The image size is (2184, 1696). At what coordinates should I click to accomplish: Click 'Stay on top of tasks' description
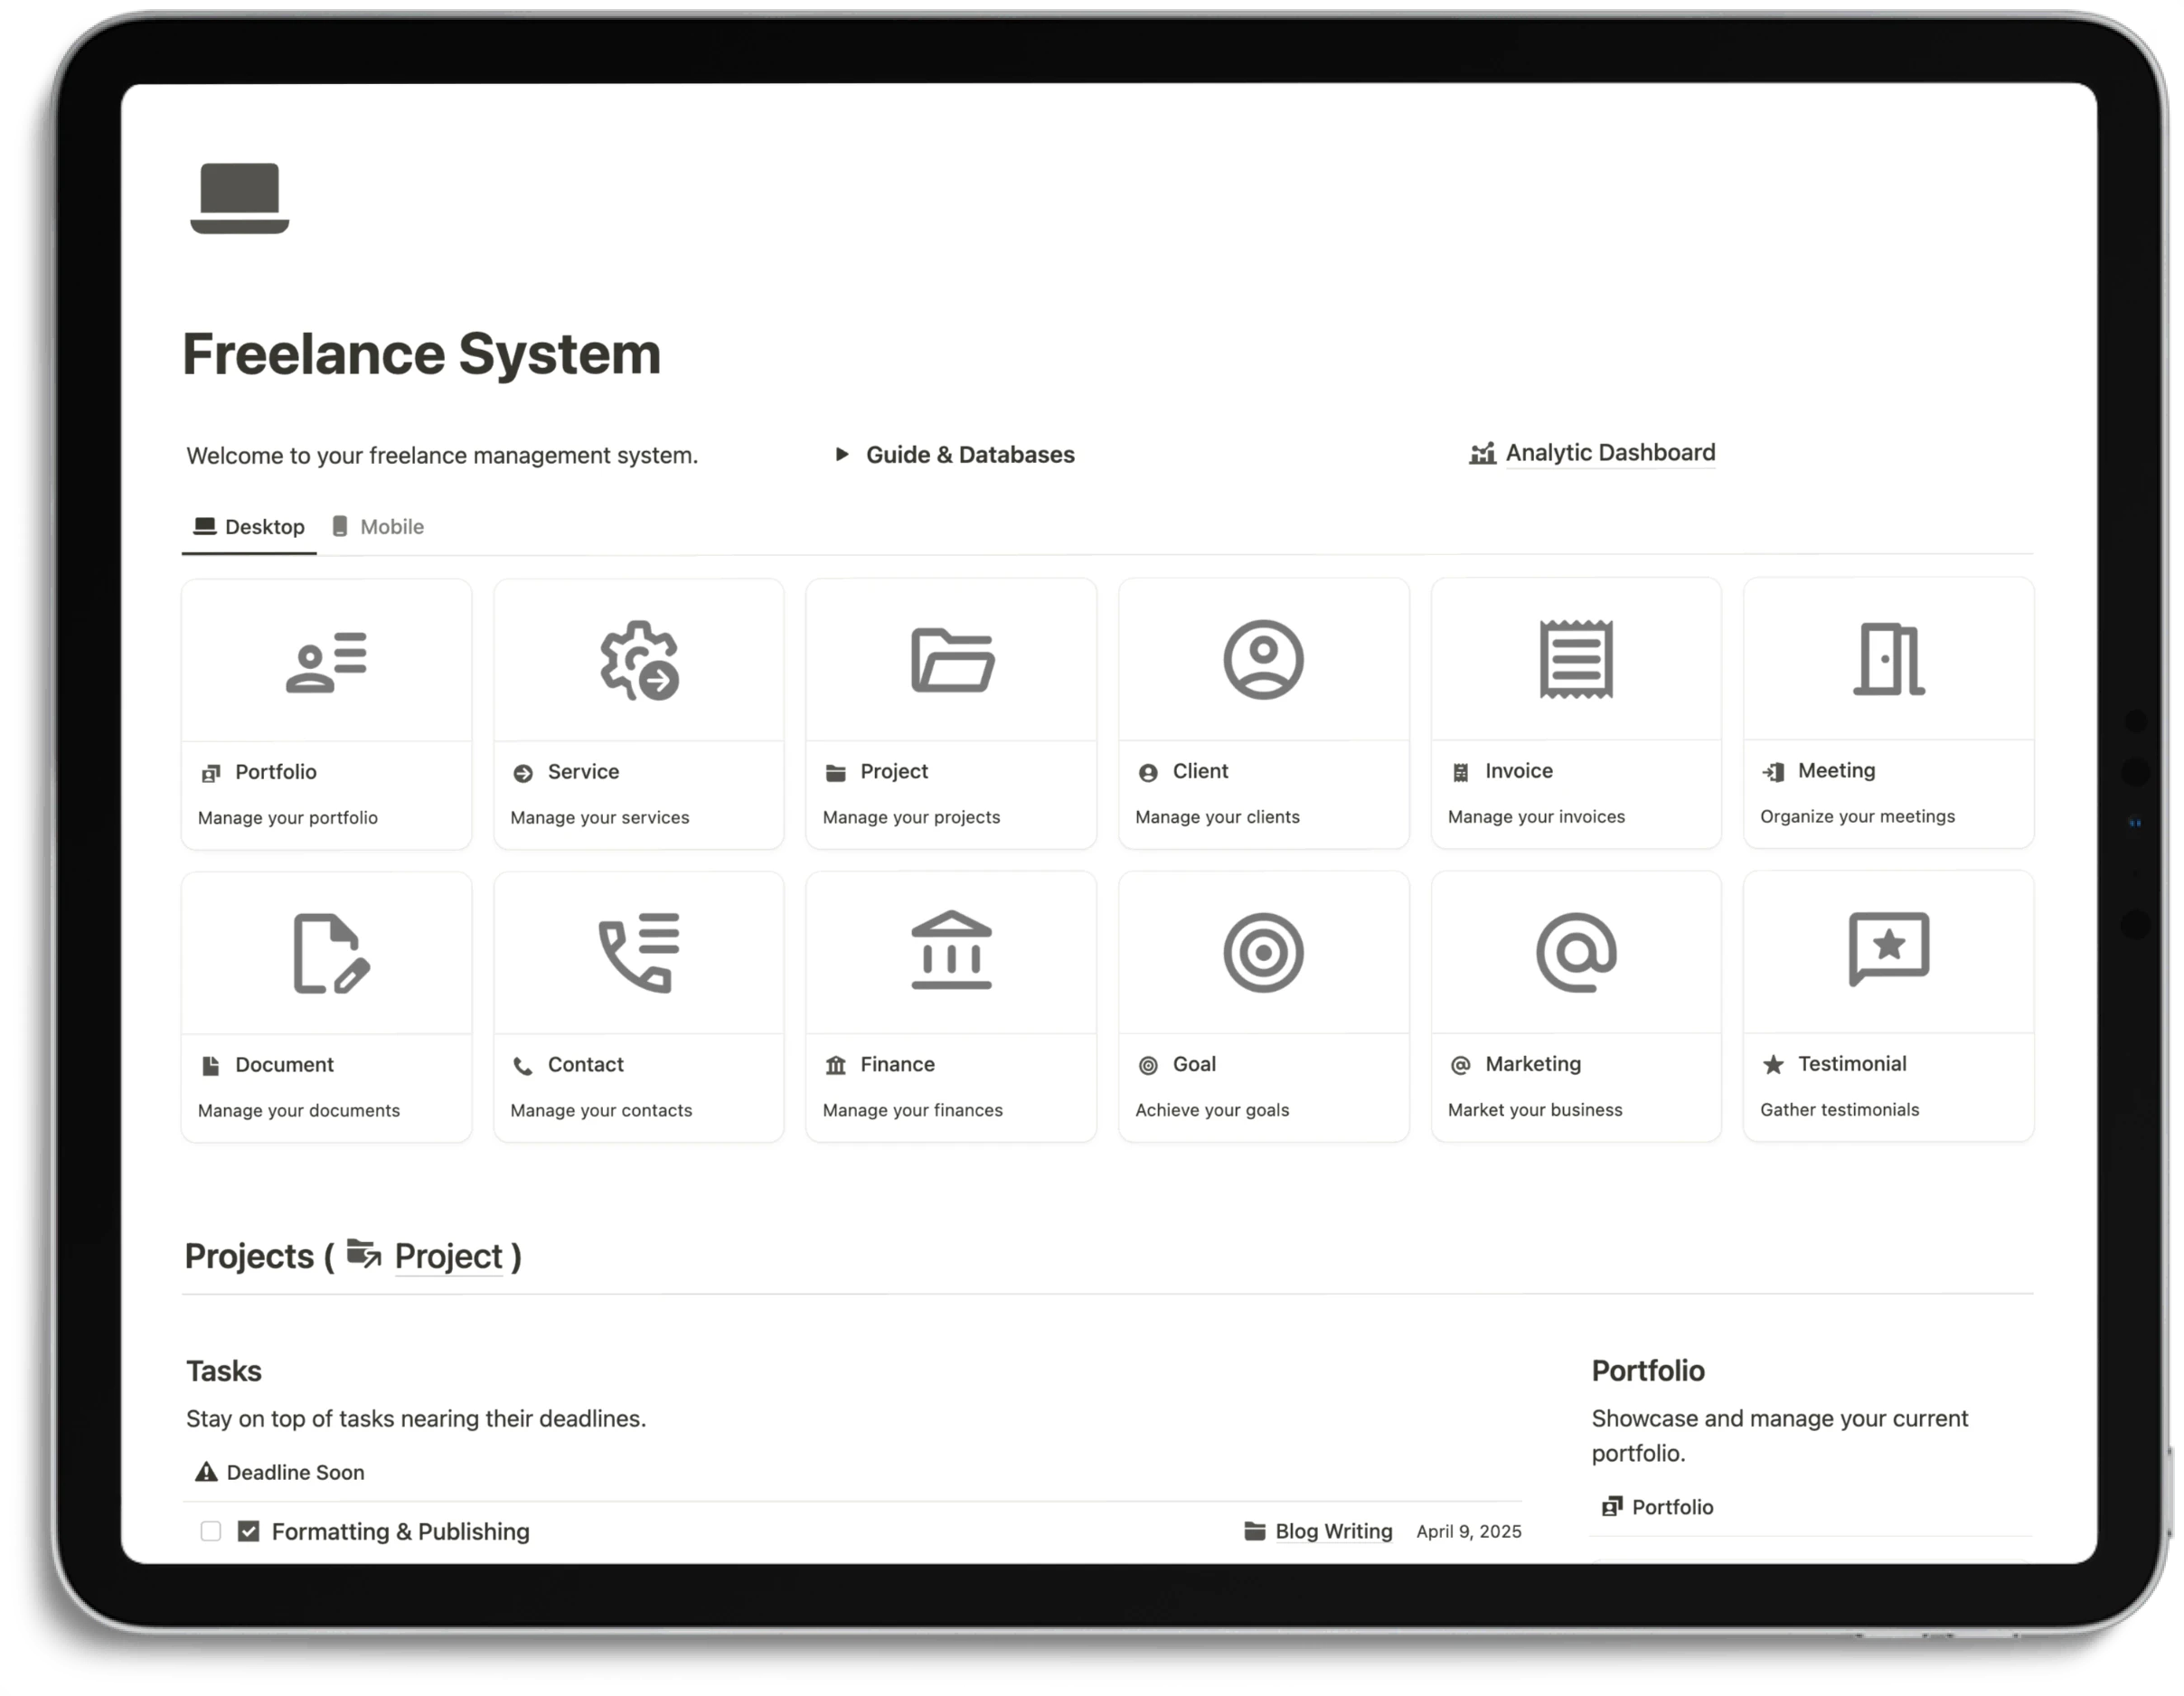pos(416,1418)
